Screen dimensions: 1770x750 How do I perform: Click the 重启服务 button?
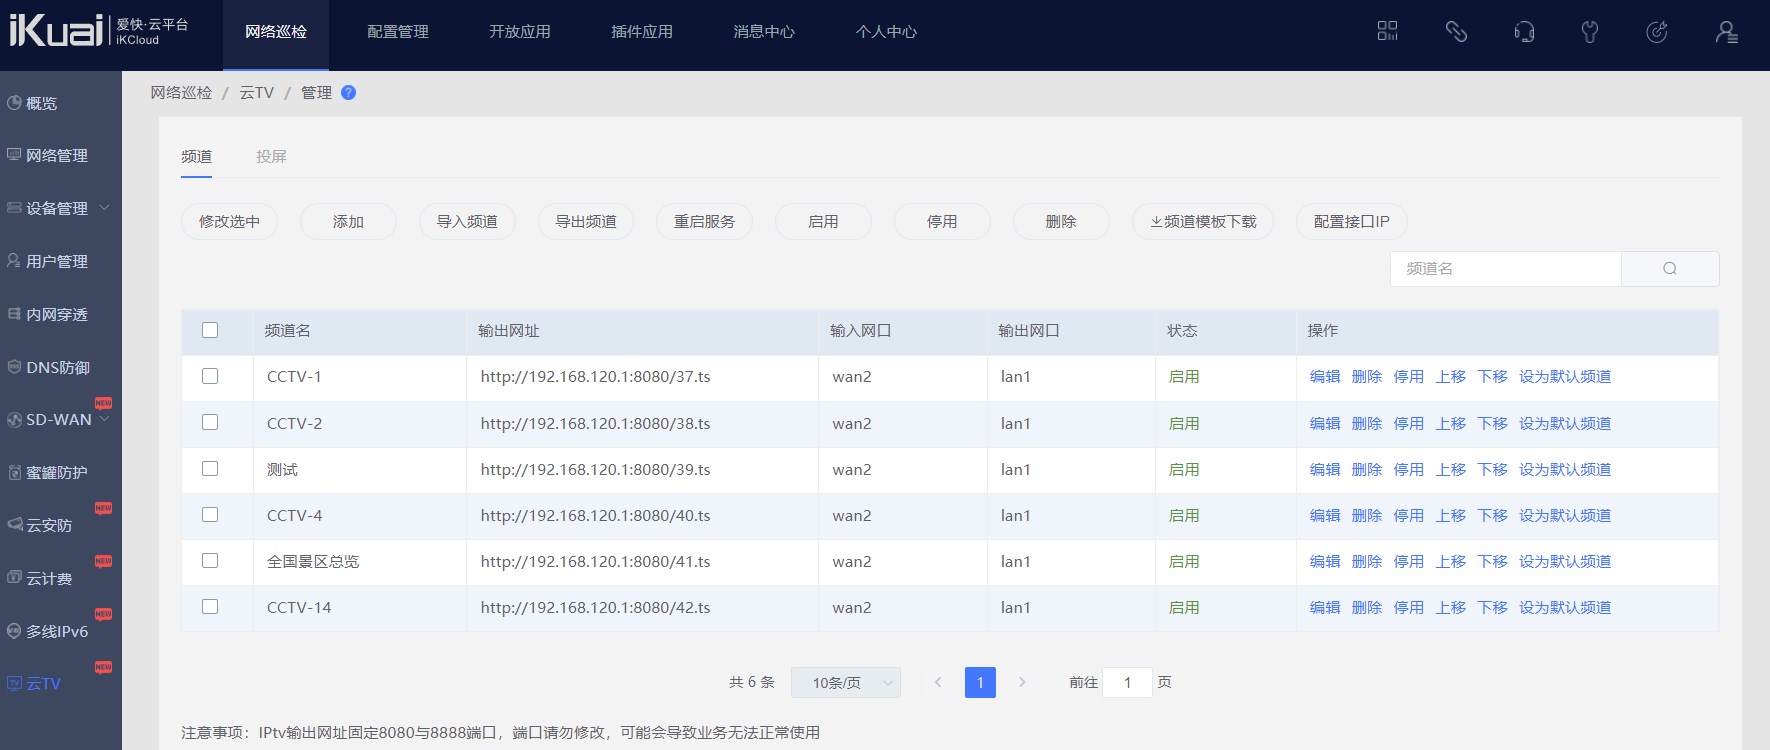[704, 221]
